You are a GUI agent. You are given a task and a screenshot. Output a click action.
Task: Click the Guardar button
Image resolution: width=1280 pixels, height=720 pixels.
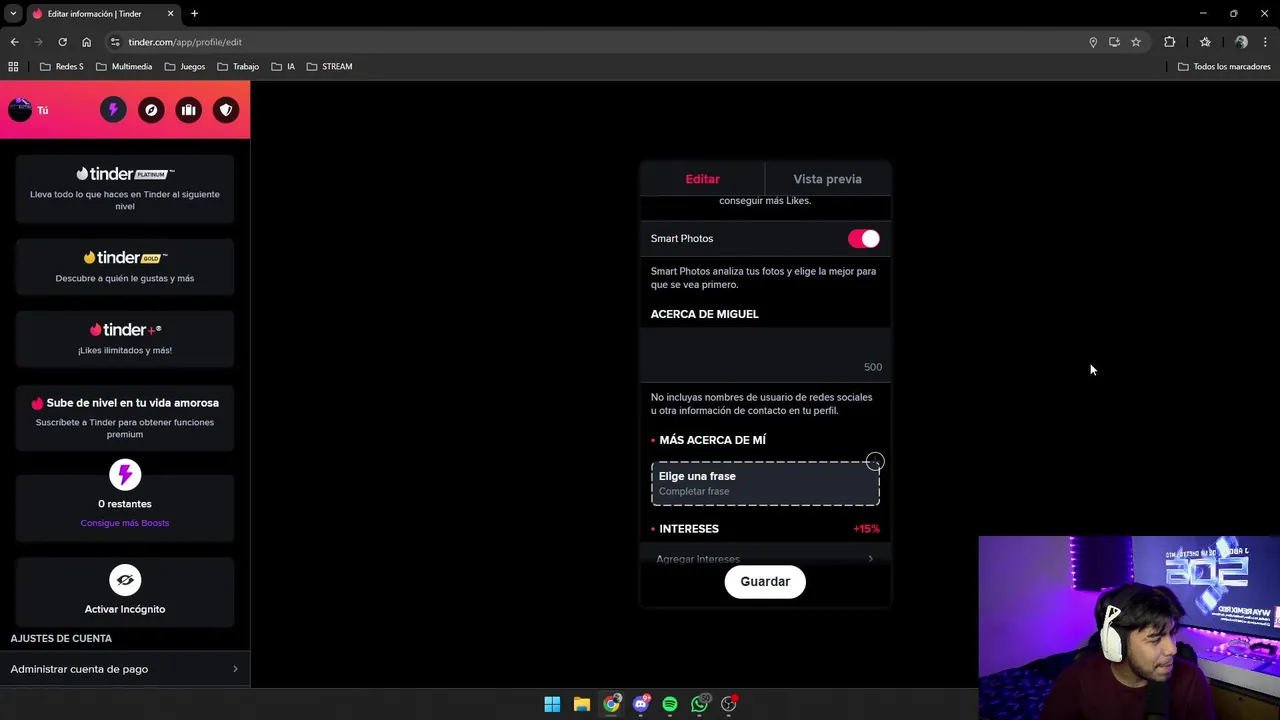[x=765, y=582]
